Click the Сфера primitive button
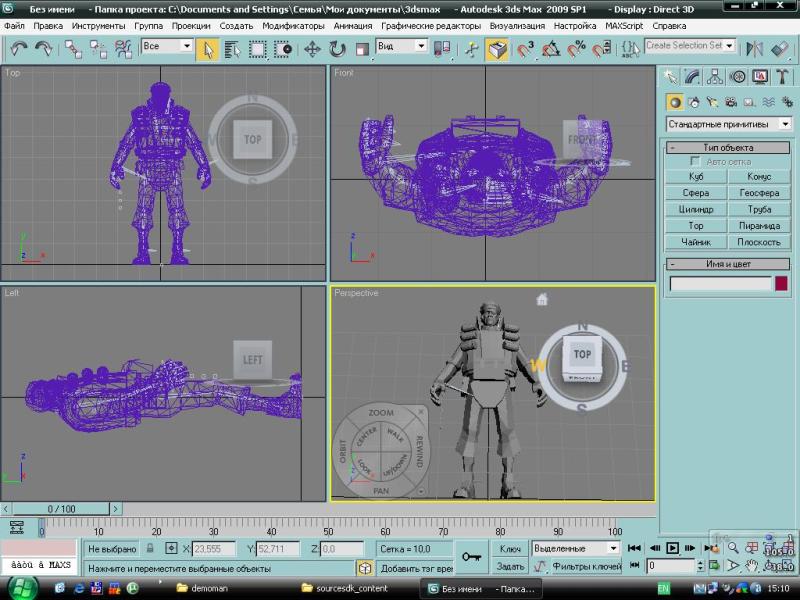 696,193
